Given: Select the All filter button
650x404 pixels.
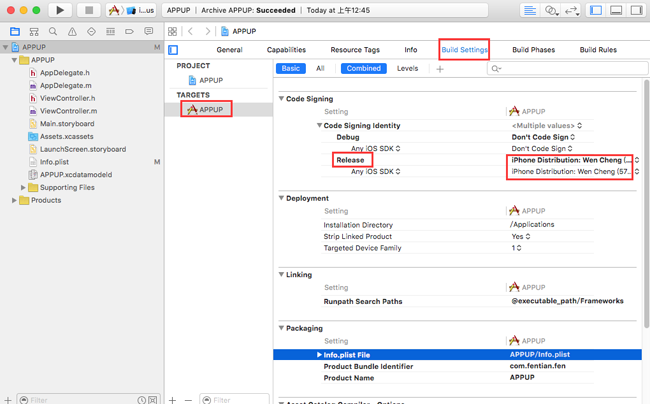Looking at the screenshot, I should coord(320,69).
